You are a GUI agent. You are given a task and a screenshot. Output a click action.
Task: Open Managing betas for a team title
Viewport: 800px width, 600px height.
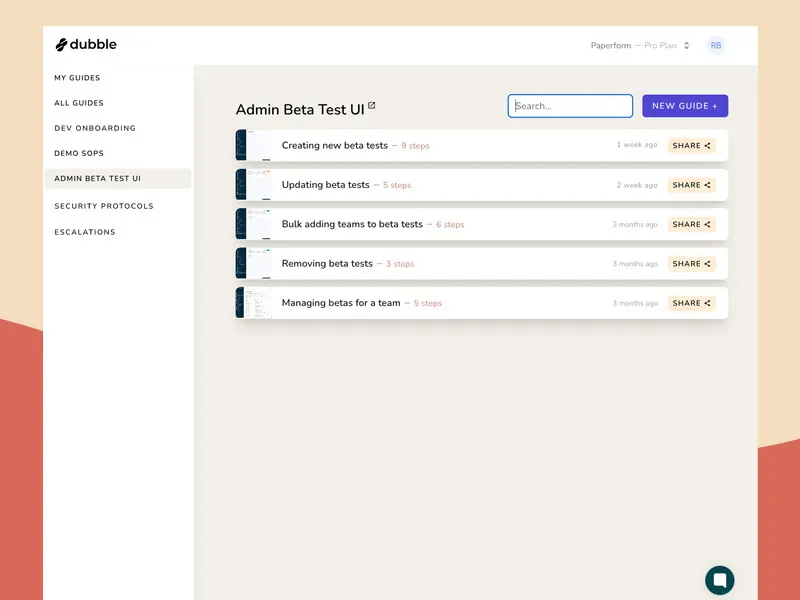point(341,303)
